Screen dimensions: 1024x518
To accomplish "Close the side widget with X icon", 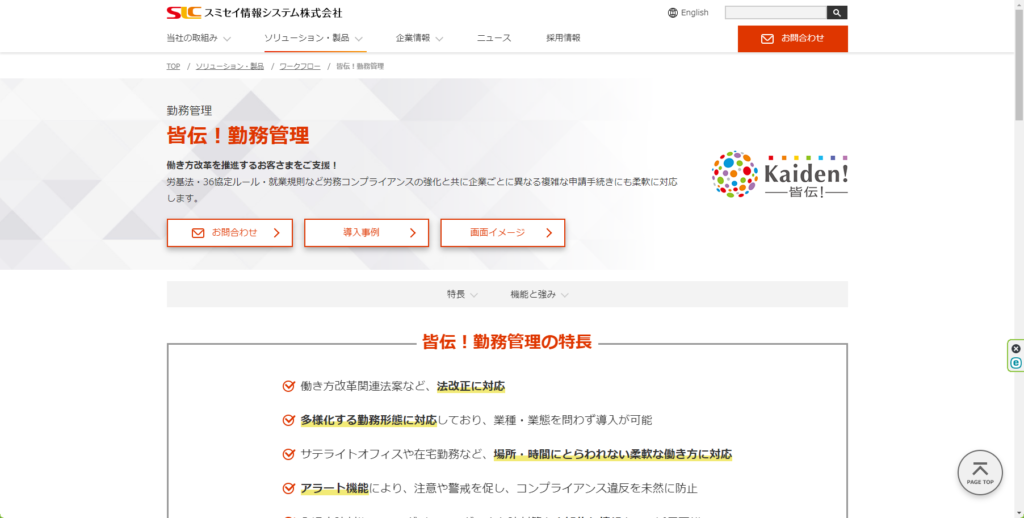I will click(x=1016, y=349).
